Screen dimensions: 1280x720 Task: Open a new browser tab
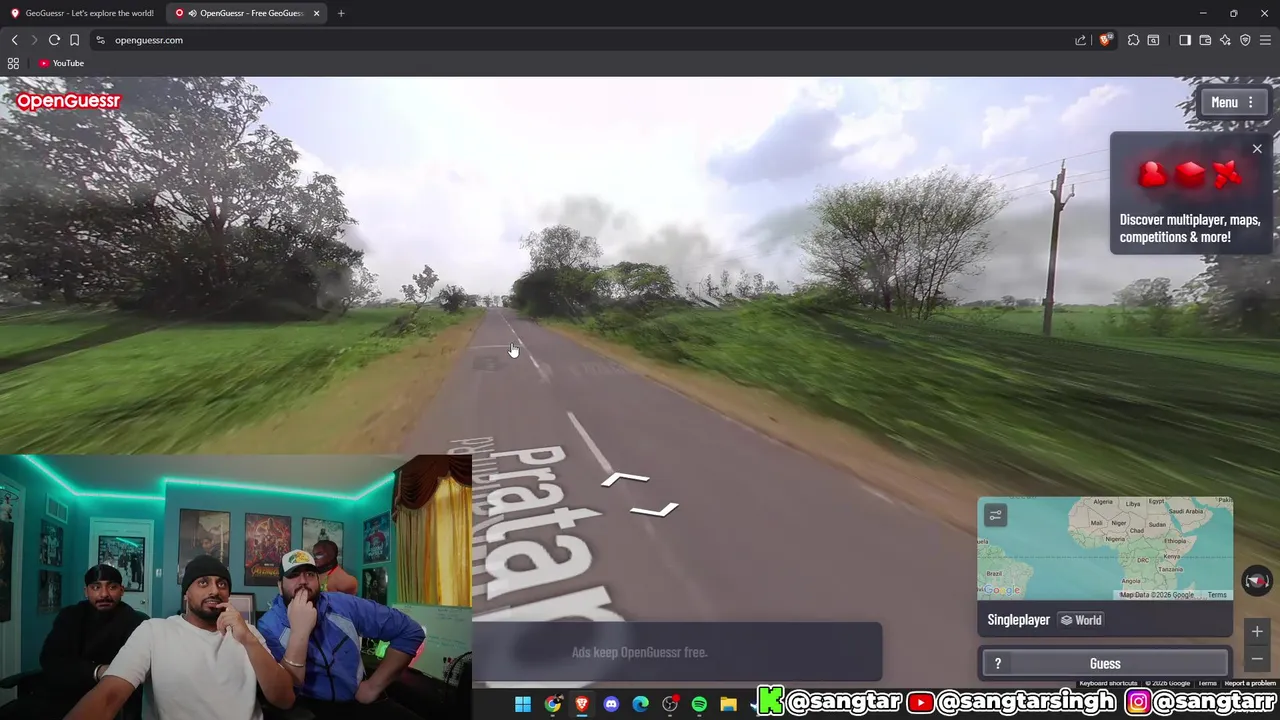[341, 13]
